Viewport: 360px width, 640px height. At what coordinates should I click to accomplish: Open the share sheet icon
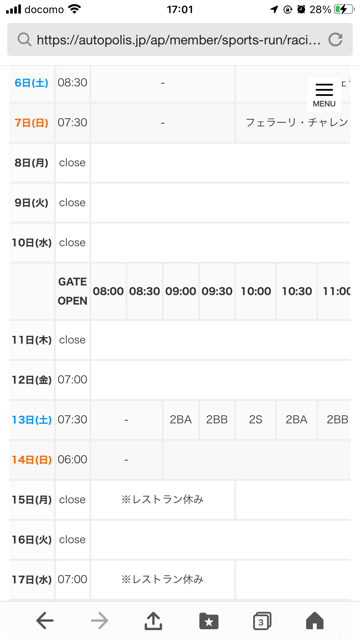tap(153, 620)
